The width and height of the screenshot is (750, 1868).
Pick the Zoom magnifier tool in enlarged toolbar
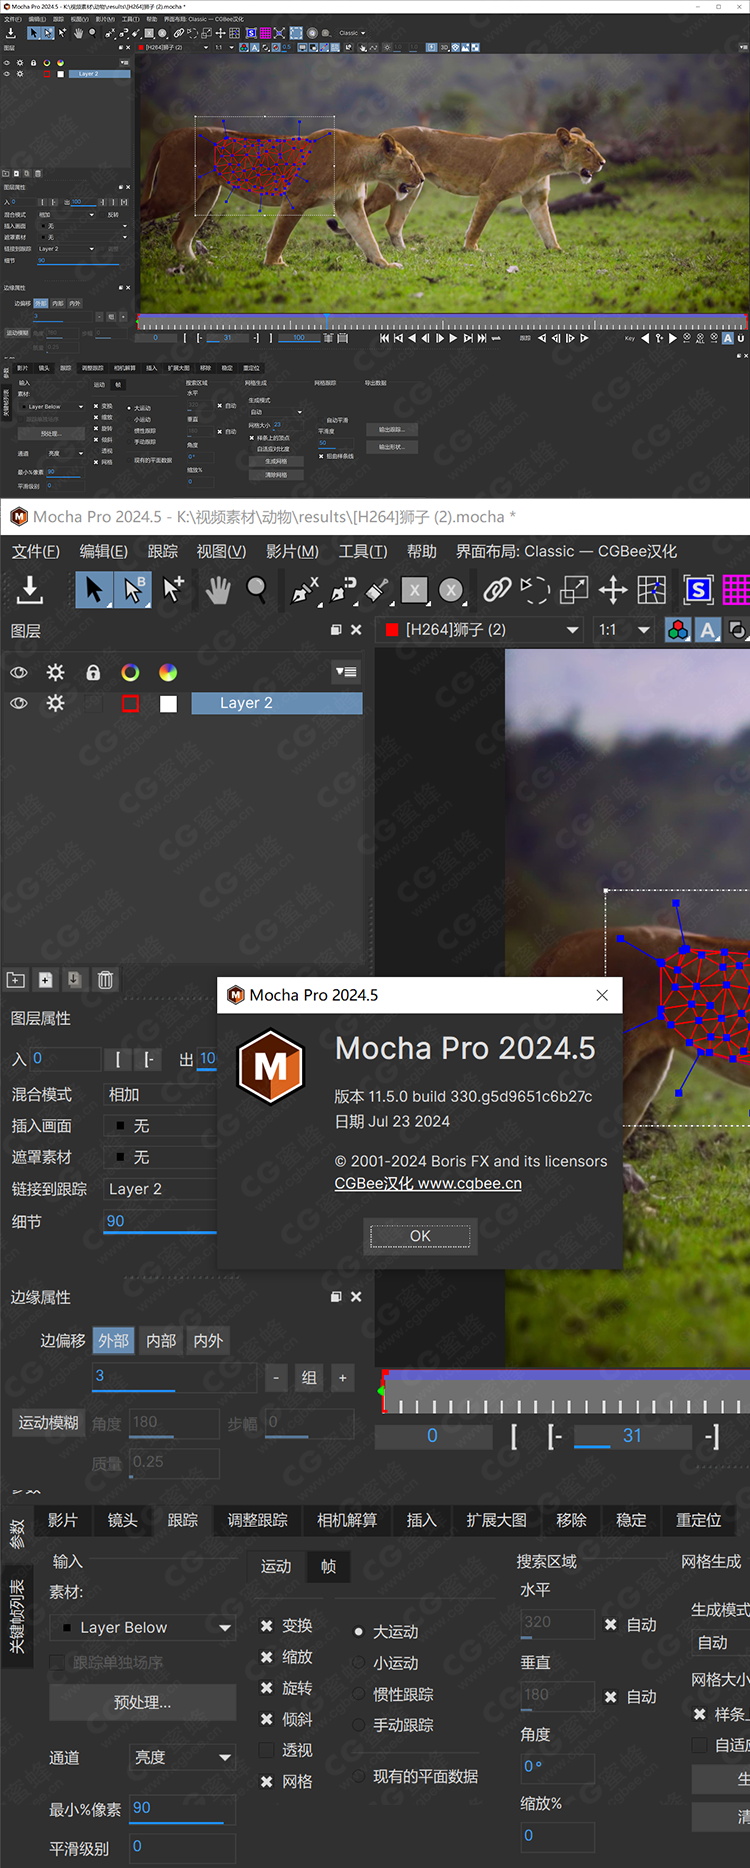[257, 590]
